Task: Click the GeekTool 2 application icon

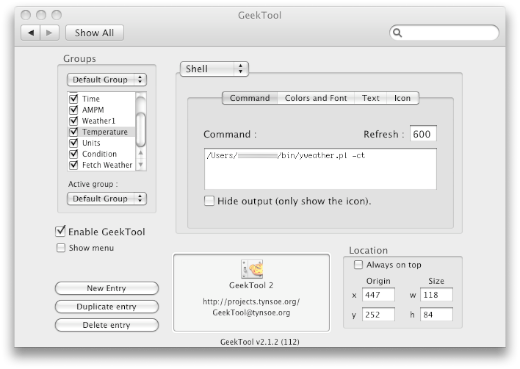Action: click(x=252, y=269)
